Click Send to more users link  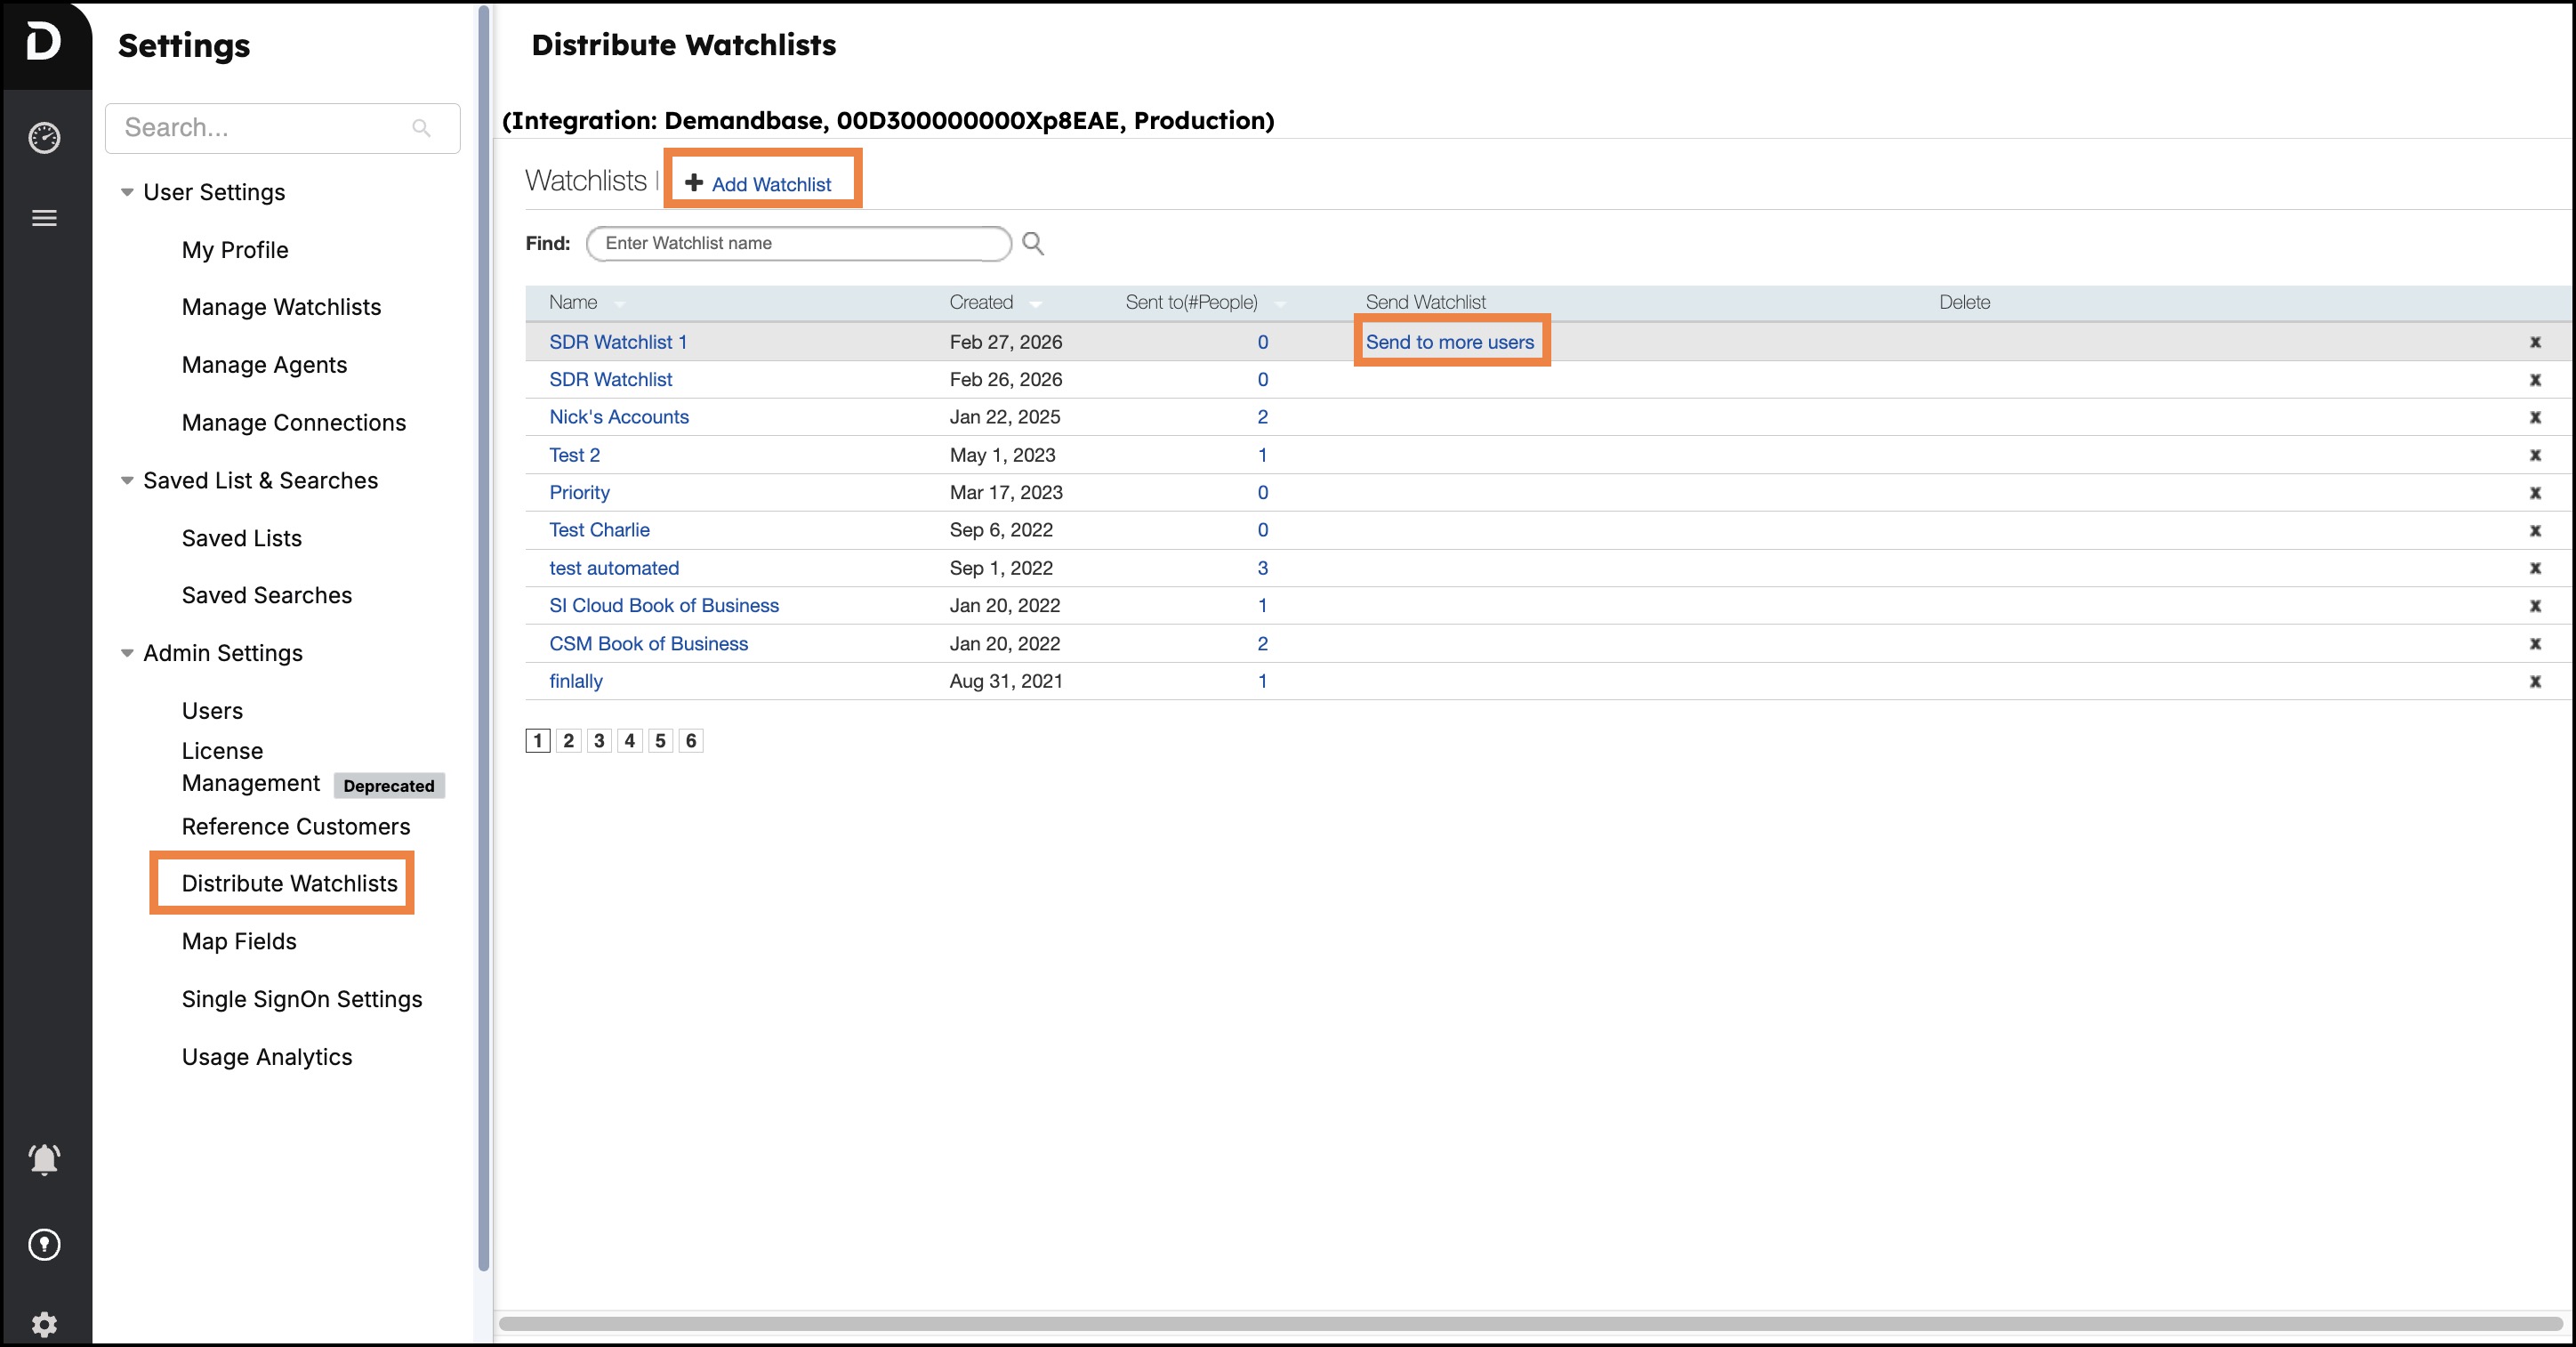click(x=1449, y=342)
